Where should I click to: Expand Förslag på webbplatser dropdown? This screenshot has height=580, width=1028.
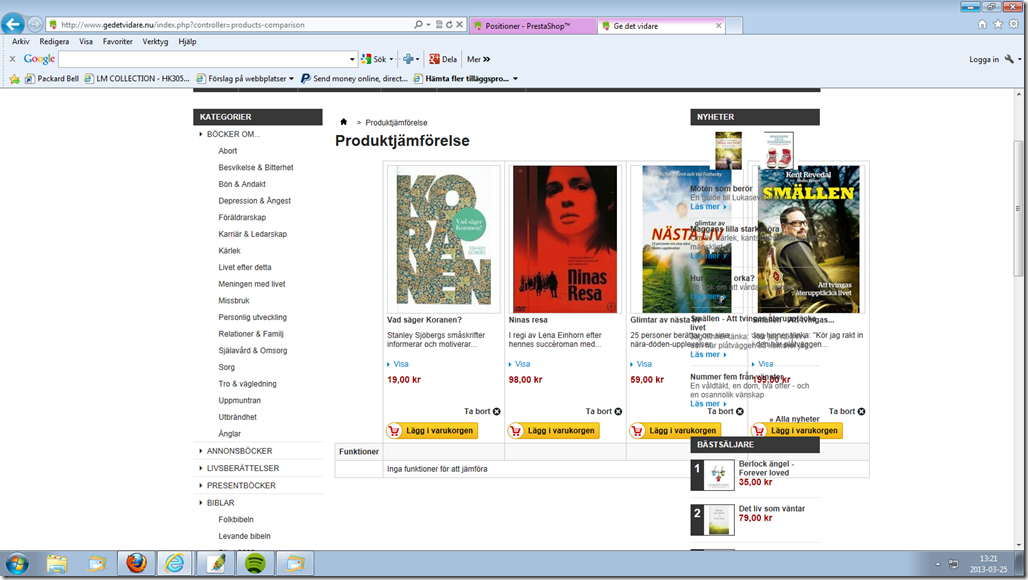click(x=291, y=79)
